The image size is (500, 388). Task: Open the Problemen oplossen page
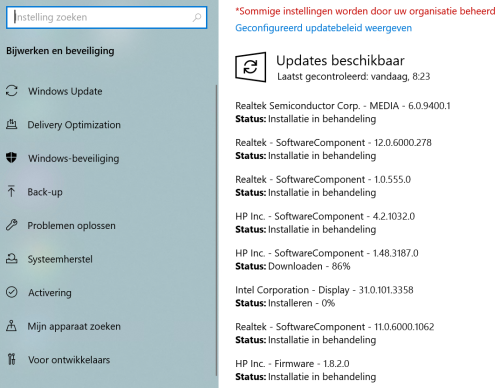tap(71, 226)
